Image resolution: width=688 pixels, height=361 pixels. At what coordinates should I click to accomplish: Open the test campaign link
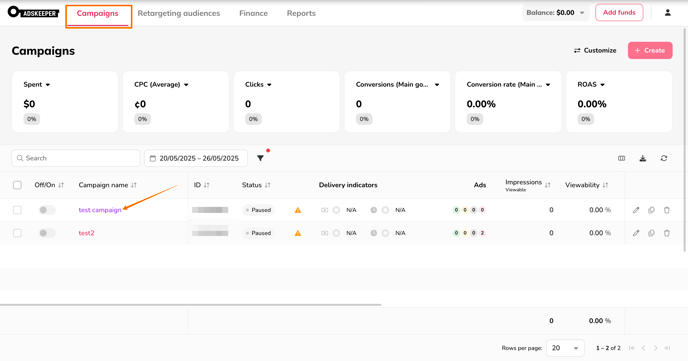100,210
